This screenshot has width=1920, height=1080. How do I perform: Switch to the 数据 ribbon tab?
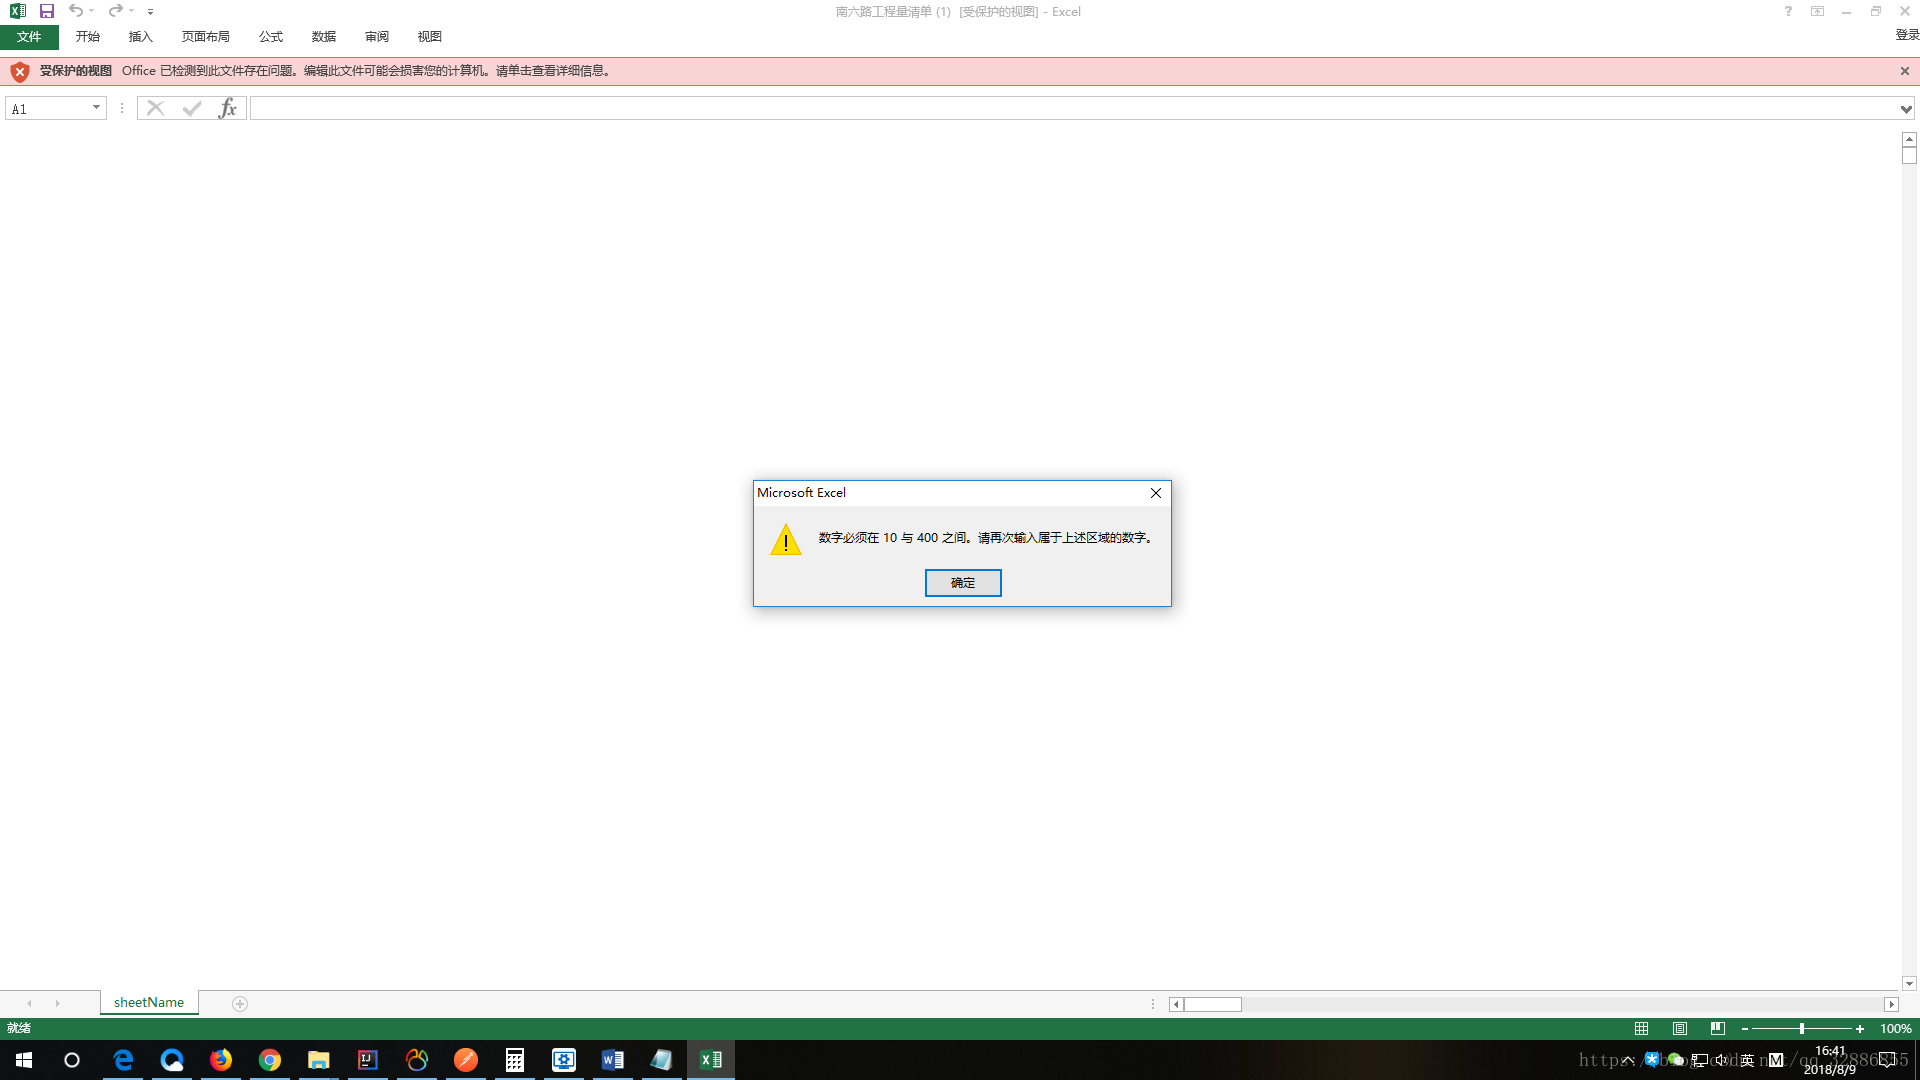click(x=324, y=37)
